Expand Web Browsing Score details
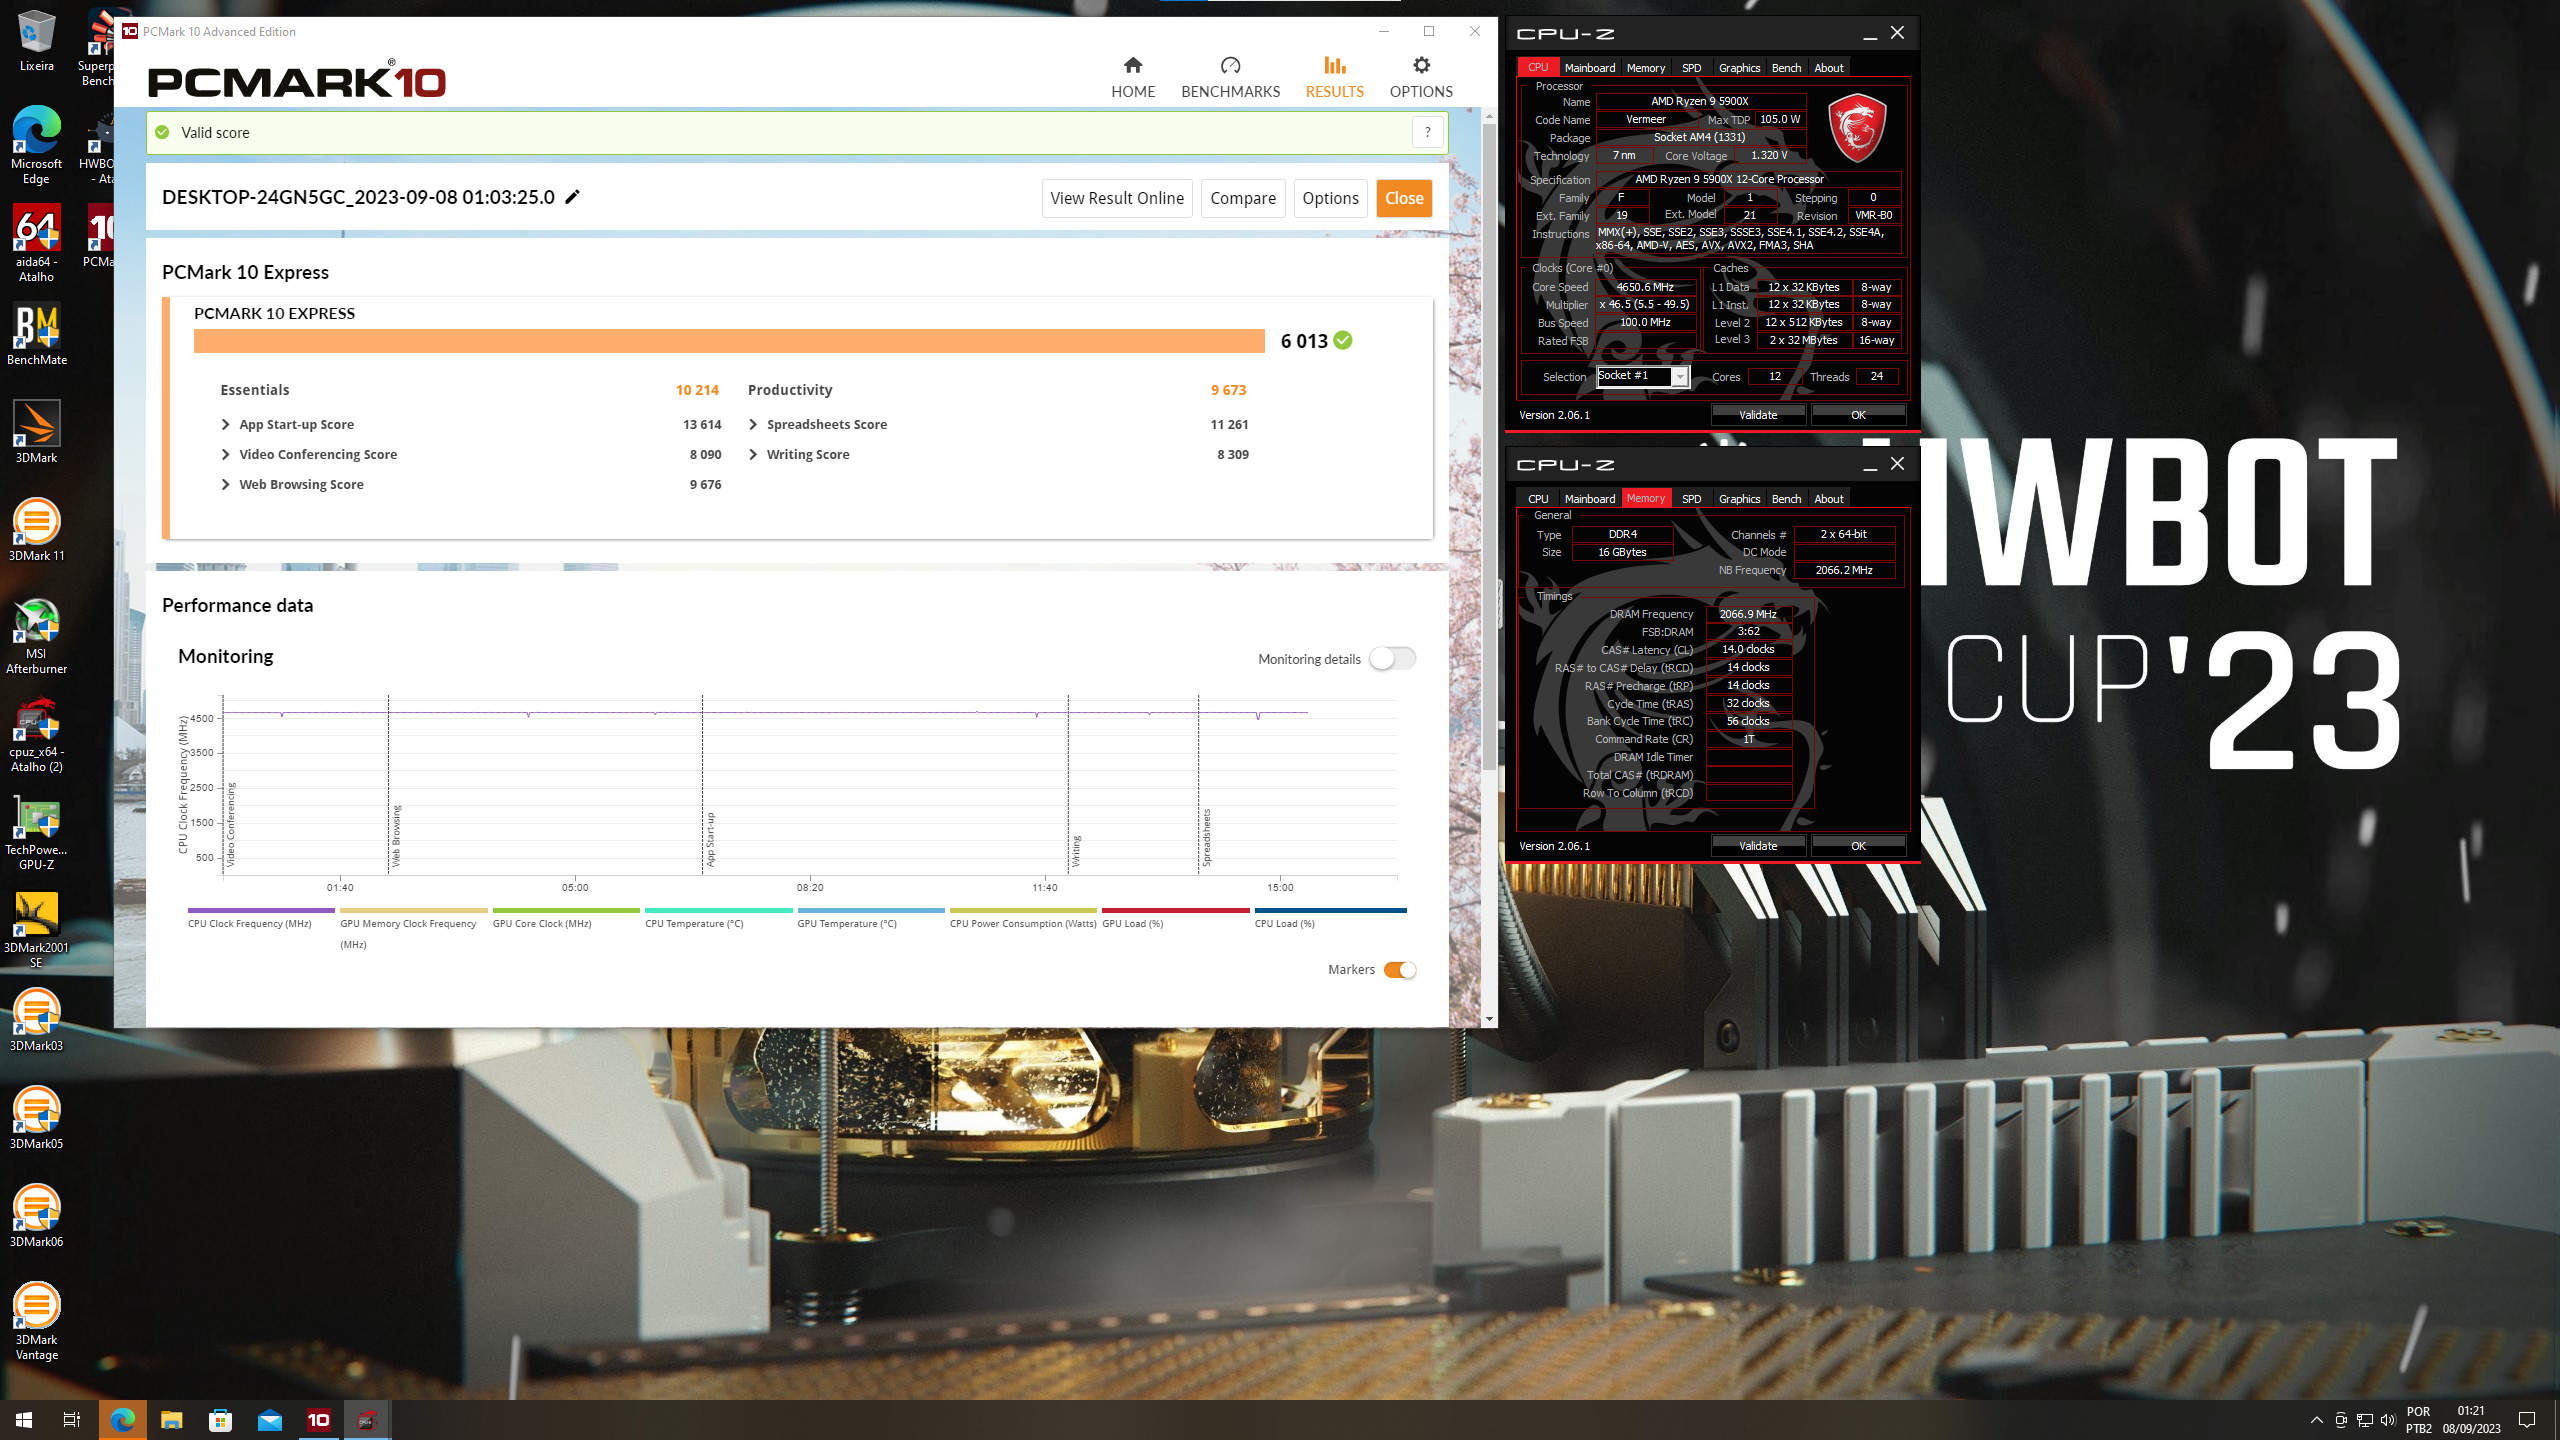This screenshot has width=2560, height=1440. pos(225,484)
